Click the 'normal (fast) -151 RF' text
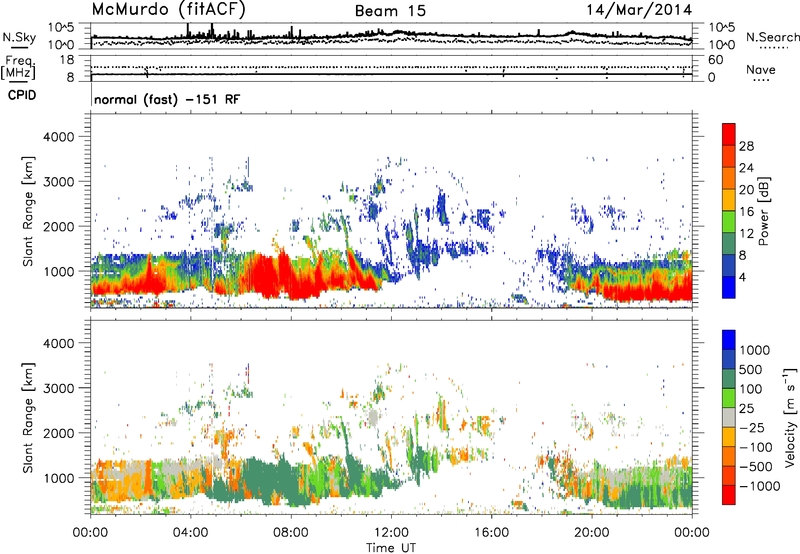Viewport: 800px width, 554px height. 167,99
